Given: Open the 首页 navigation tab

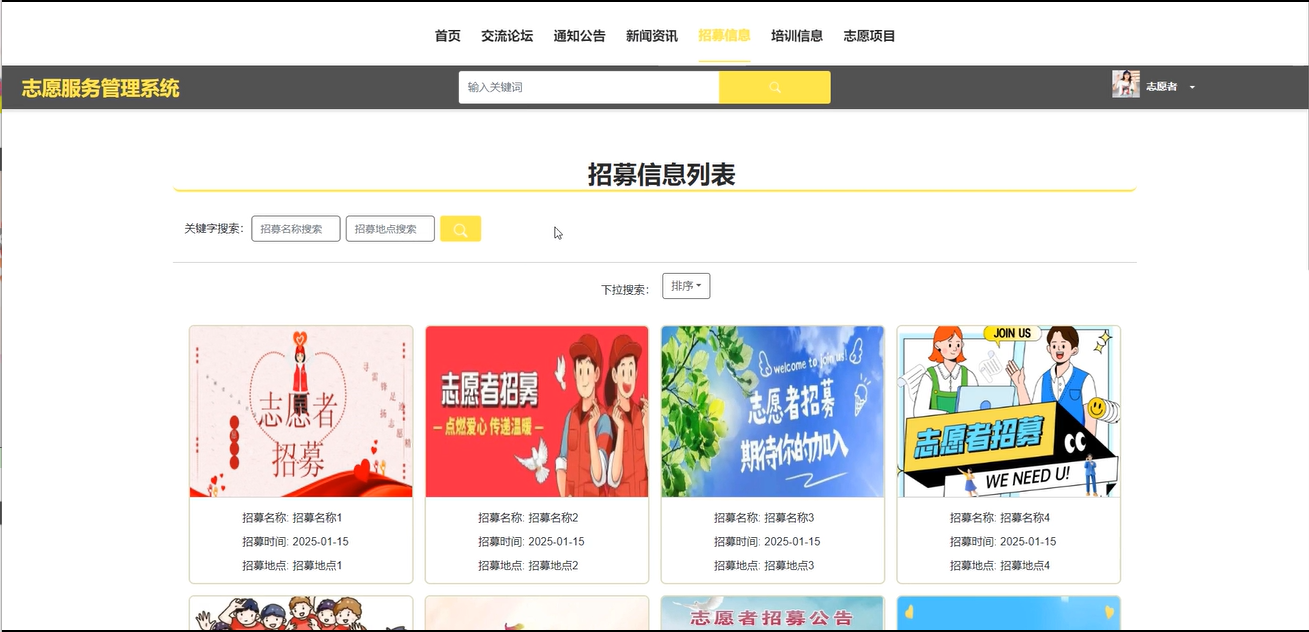Looking at the screenshot, I should 448,36.
